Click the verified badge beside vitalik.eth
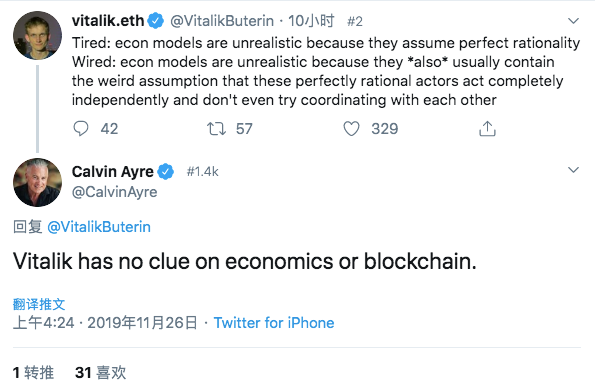595x389 pixels. click(155, 21)
